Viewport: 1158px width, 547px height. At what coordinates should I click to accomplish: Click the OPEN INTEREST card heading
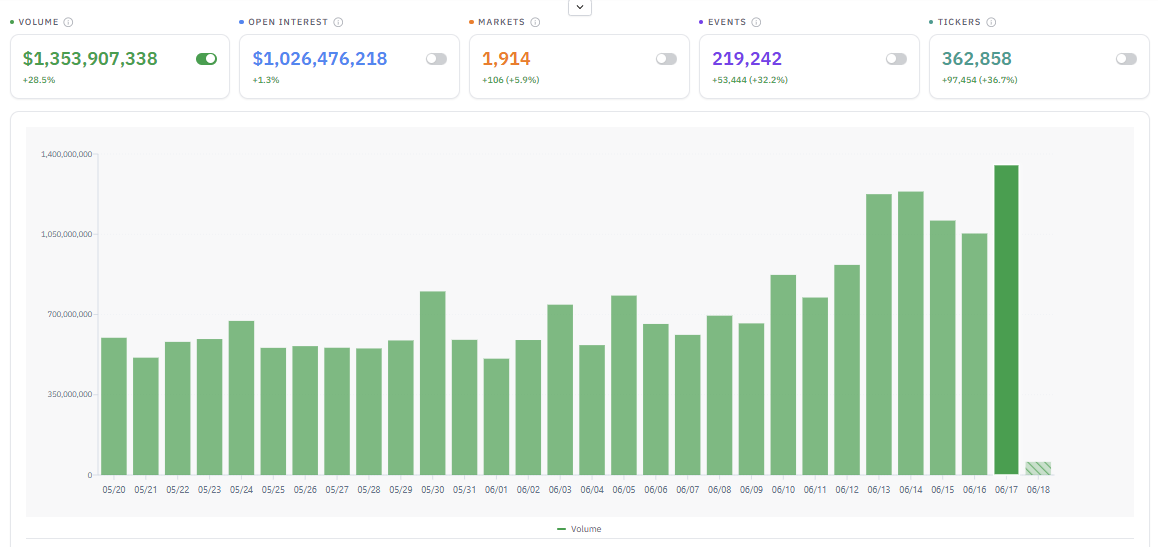[288, 22]
